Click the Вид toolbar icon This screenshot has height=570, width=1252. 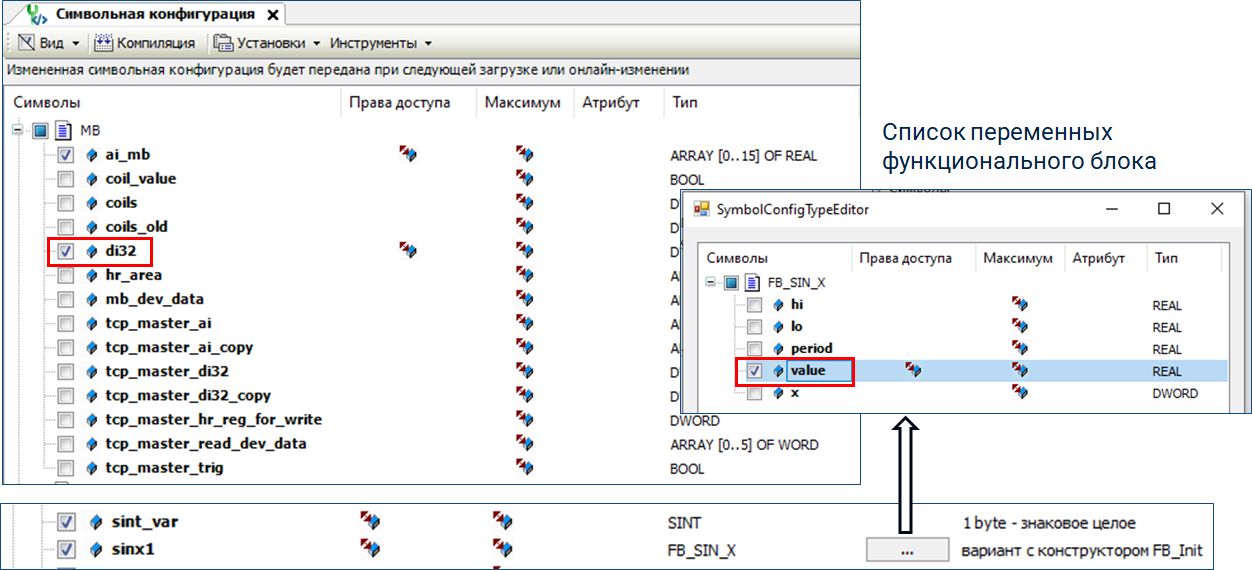pyautogui.click(x=27, y=43)
